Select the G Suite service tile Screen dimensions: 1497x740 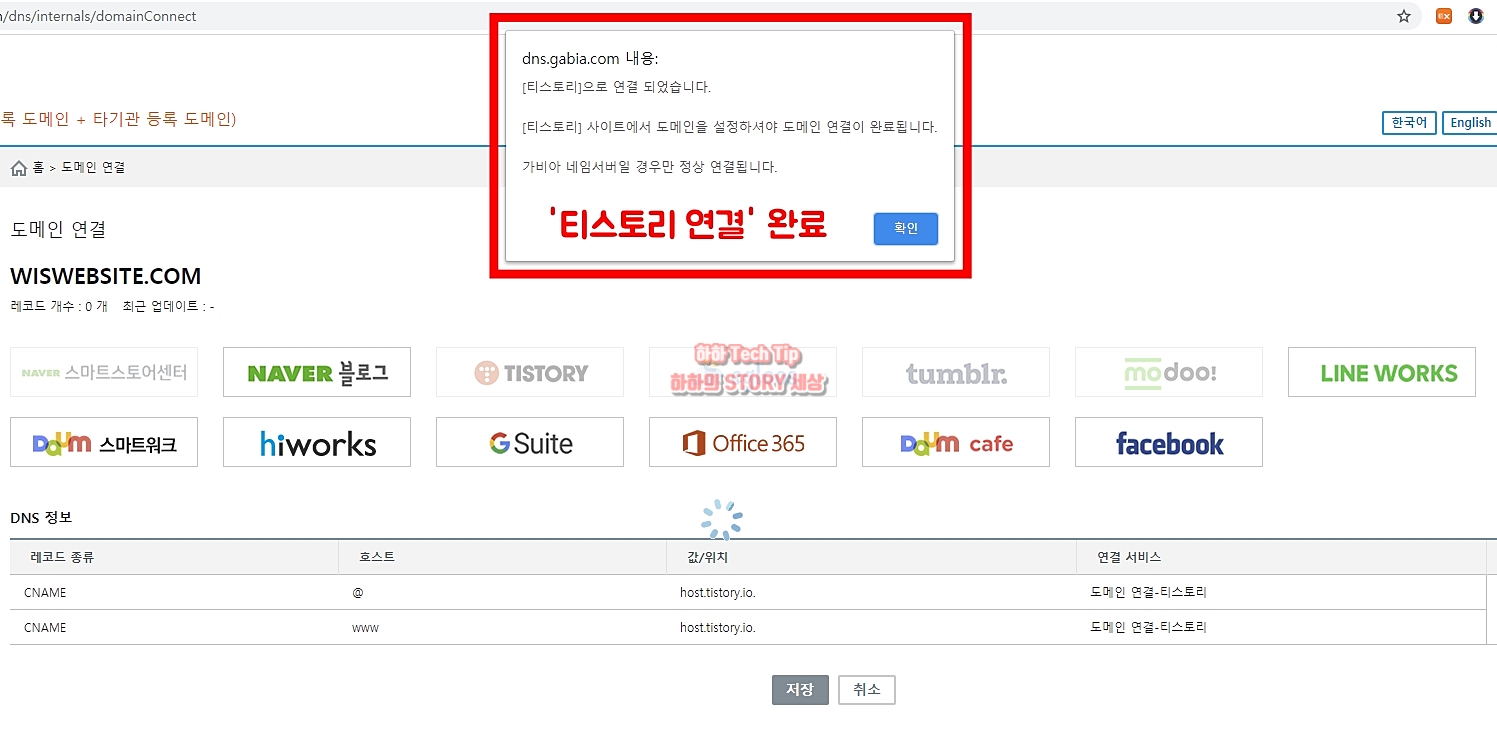point(530,442)
